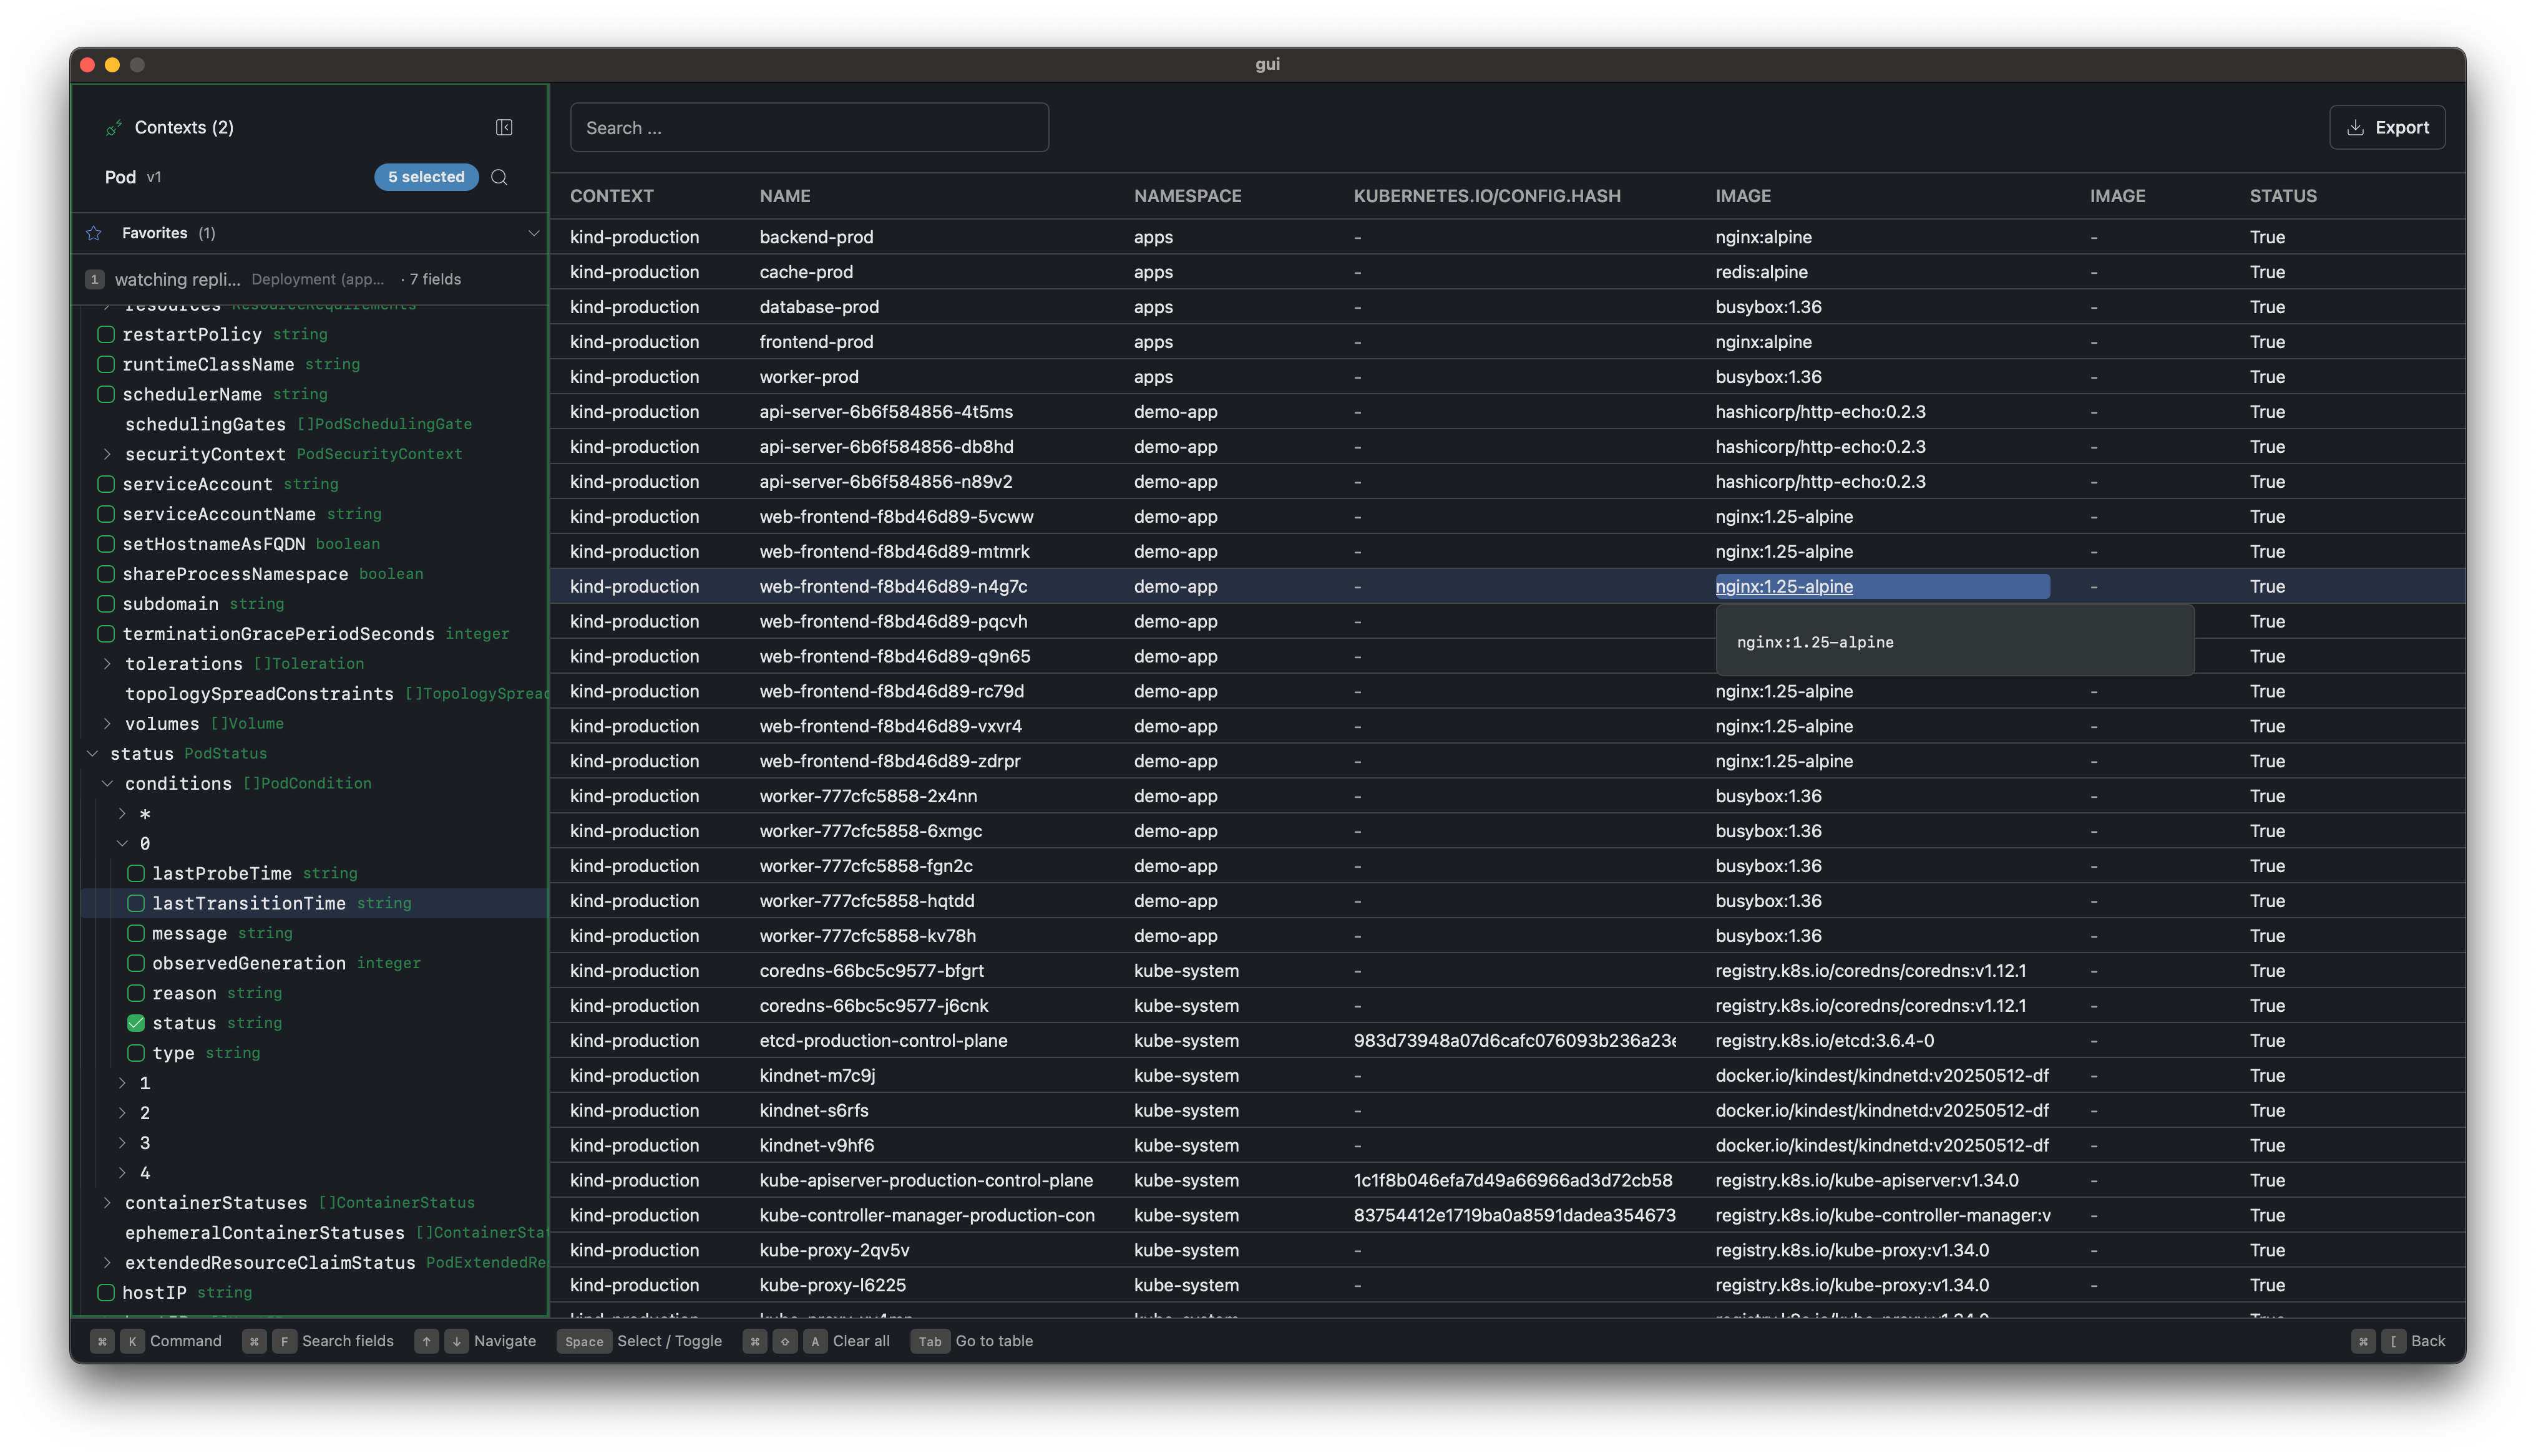Click the Favorites star icon
The height and width of the screenshot is (1456, 2536).
(93, 233)
